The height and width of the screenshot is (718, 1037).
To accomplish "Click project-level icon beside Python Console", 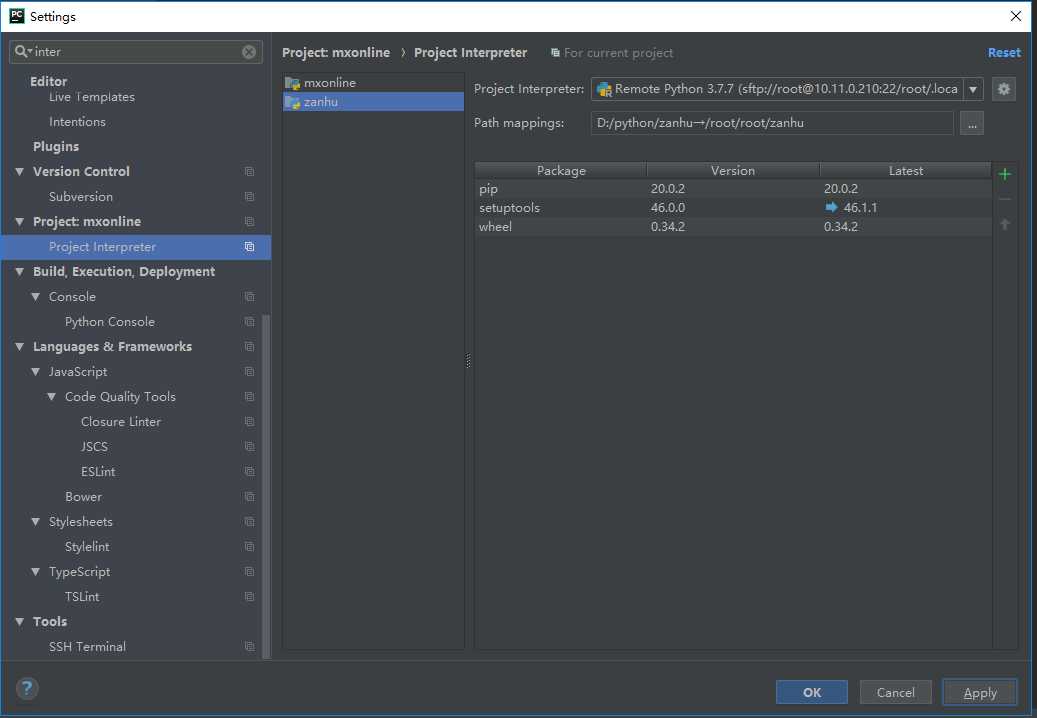I will click(x=249, y=322).
